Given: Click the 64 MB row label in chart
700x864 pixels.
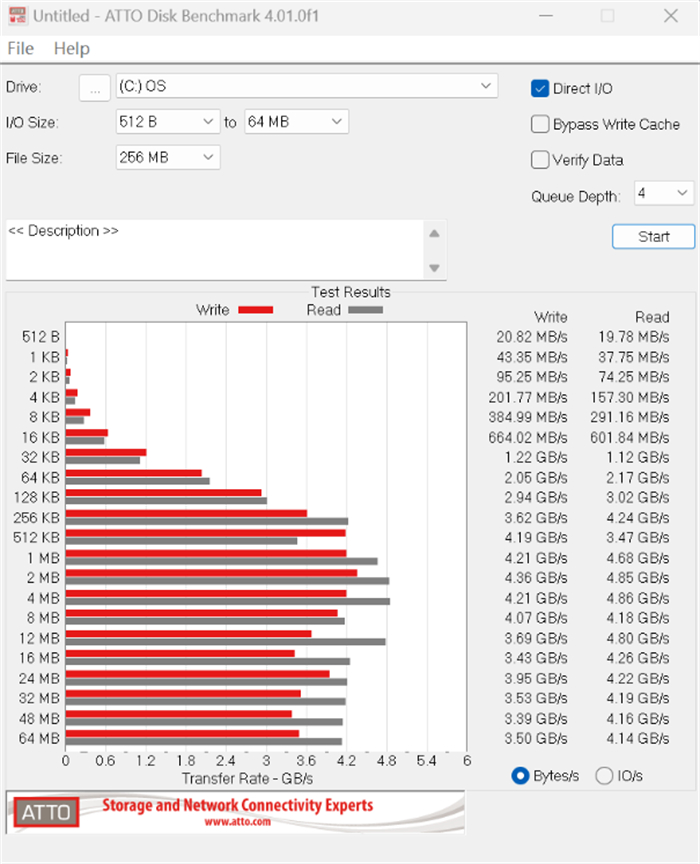Looking at the screenshot, I should tap(39, 738).
